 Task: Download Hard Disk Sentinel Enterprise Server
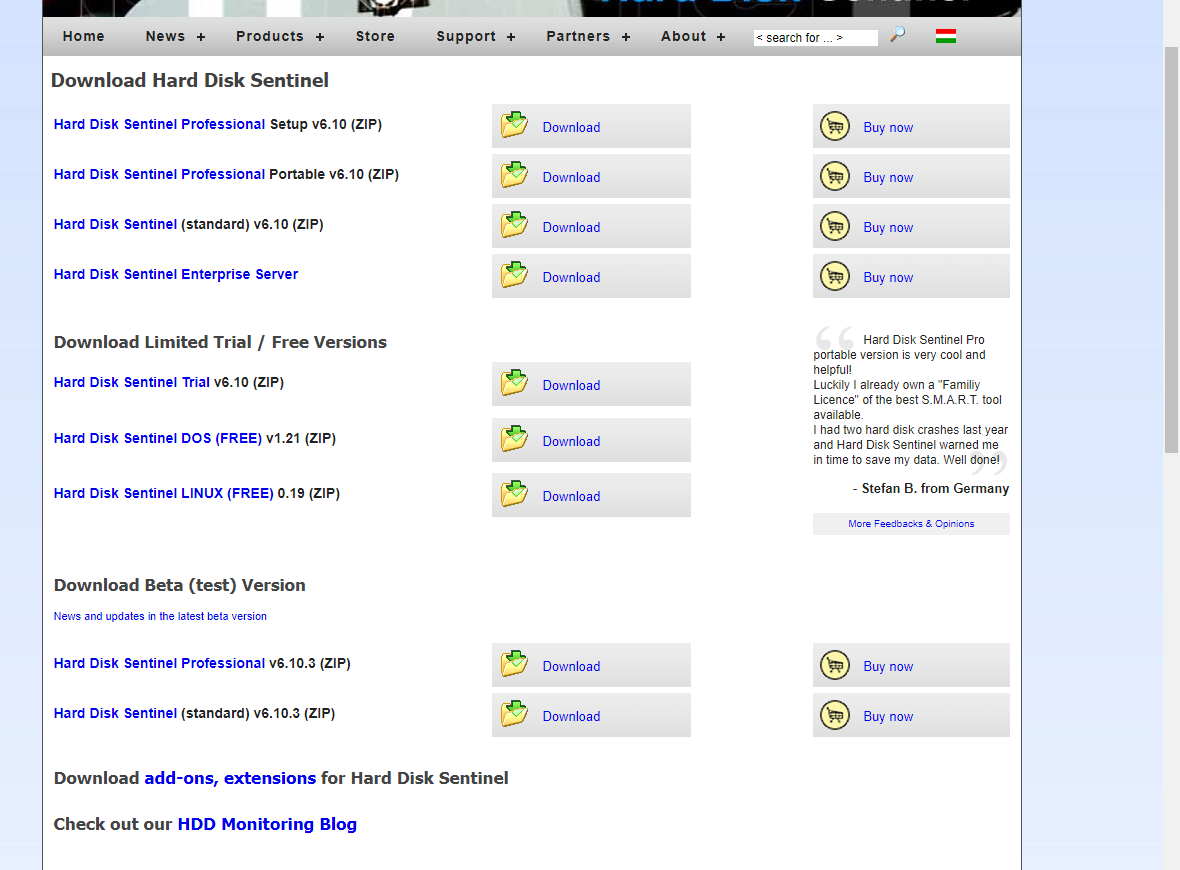click(x=571, y=278)
